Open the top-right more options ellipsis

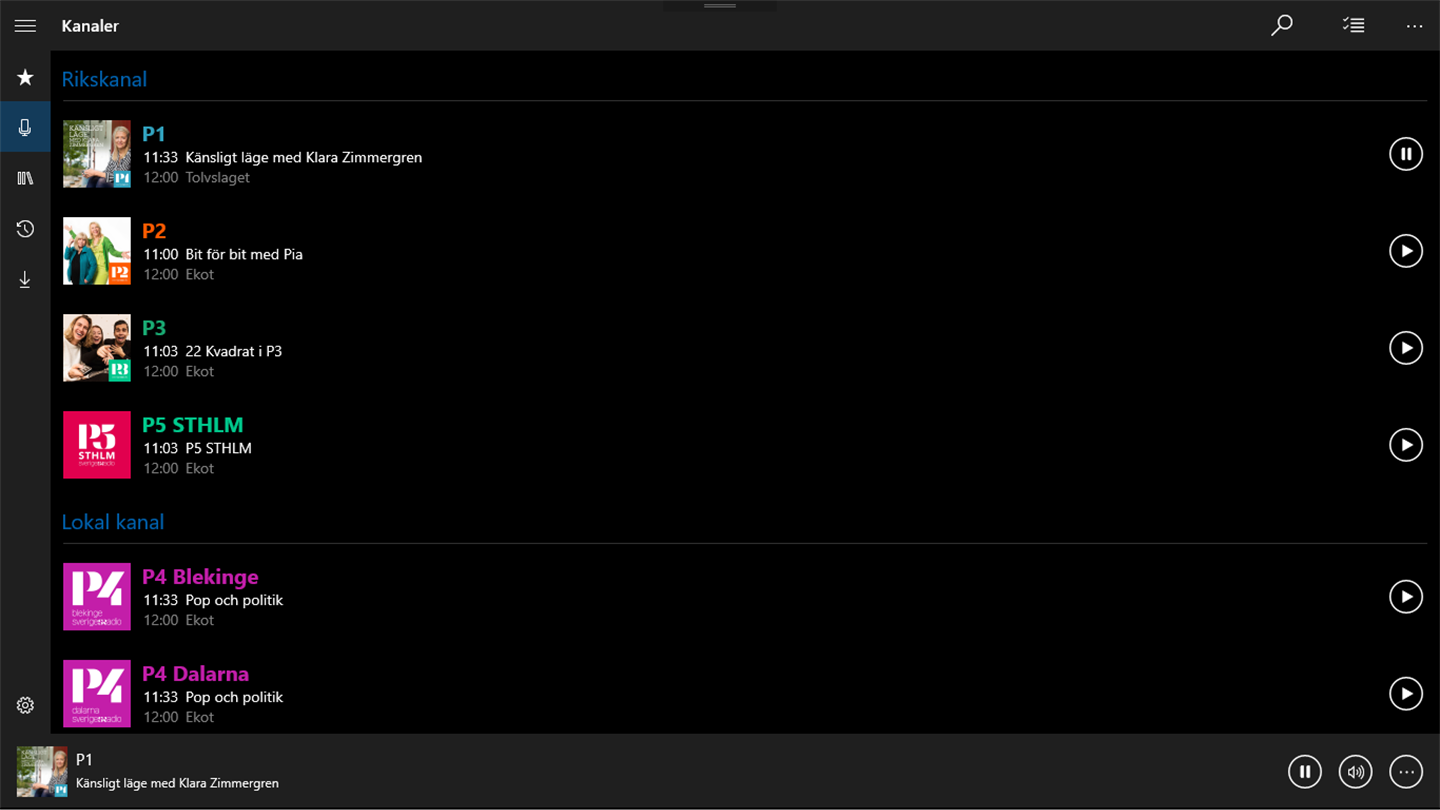coord(1414,26)
